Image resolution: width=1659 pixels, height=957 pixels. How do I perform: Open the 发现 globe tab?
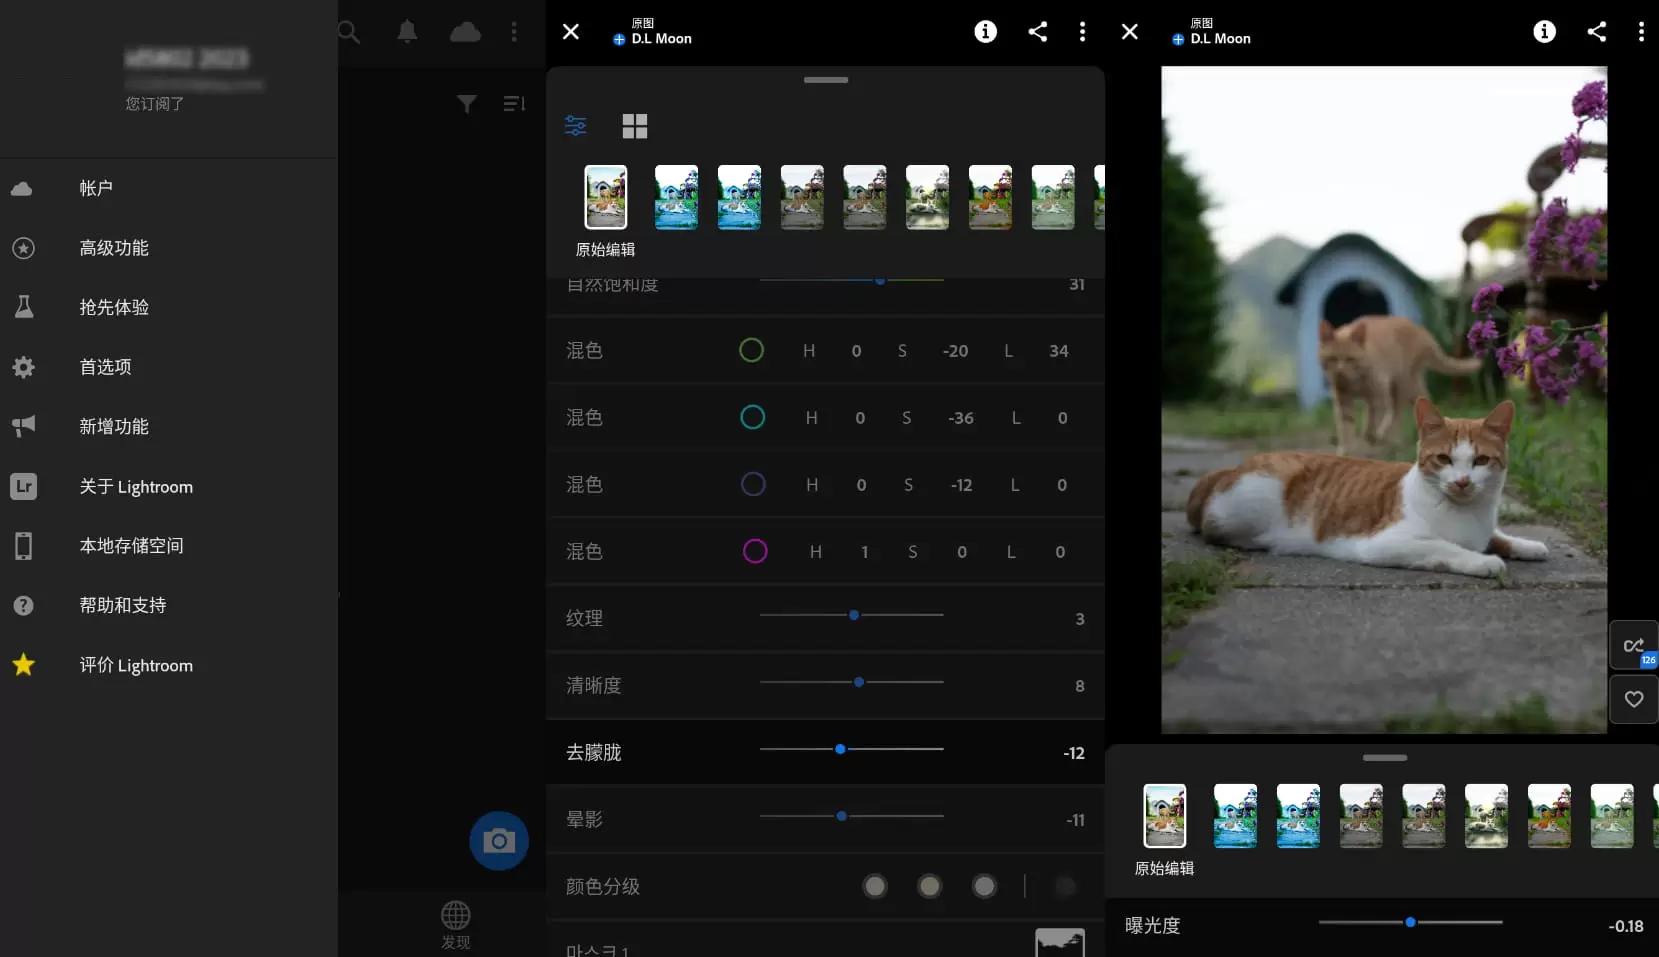(x=456, y=925)
